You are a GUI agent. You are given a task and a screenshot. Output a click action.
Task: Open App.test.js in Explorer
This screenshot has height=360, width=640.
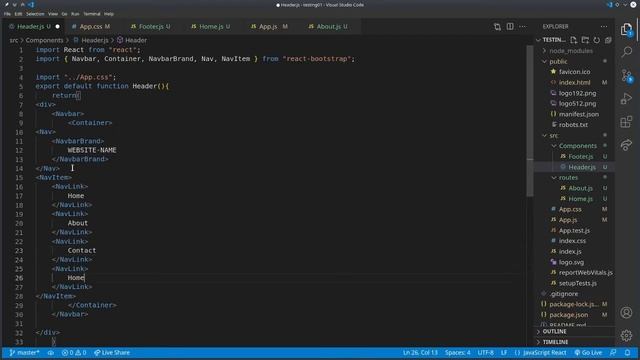point(574,231)
